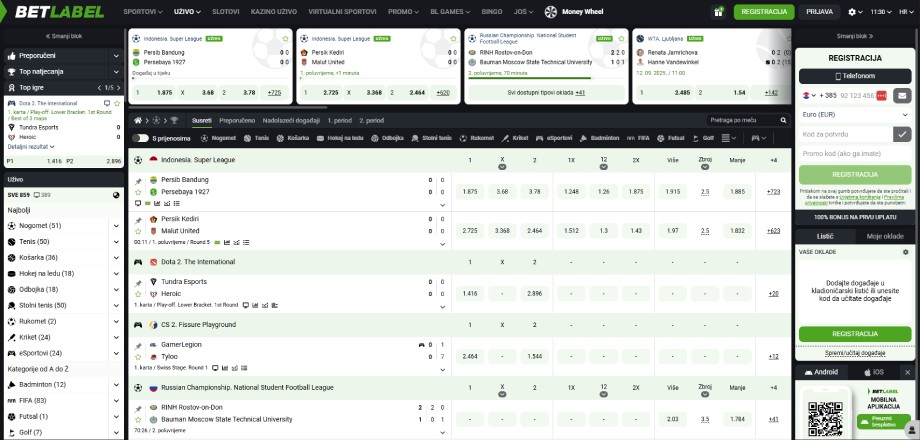Filter by Futsal in sport bar
This screenshot has width=920, height=440.
[x=671, y=138]
